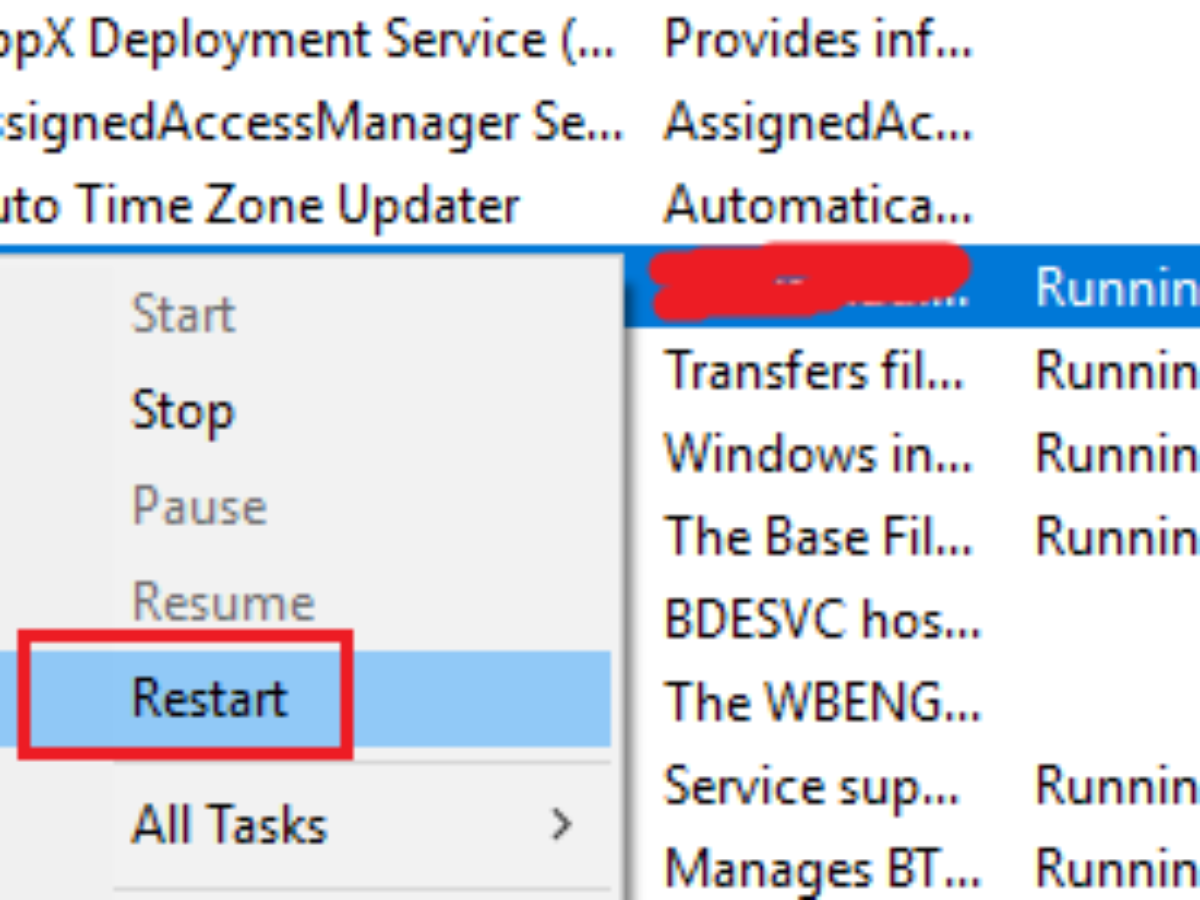Select the "Service sup..." description row
This screenshot has height=900, width=1200.
(812, 785)
